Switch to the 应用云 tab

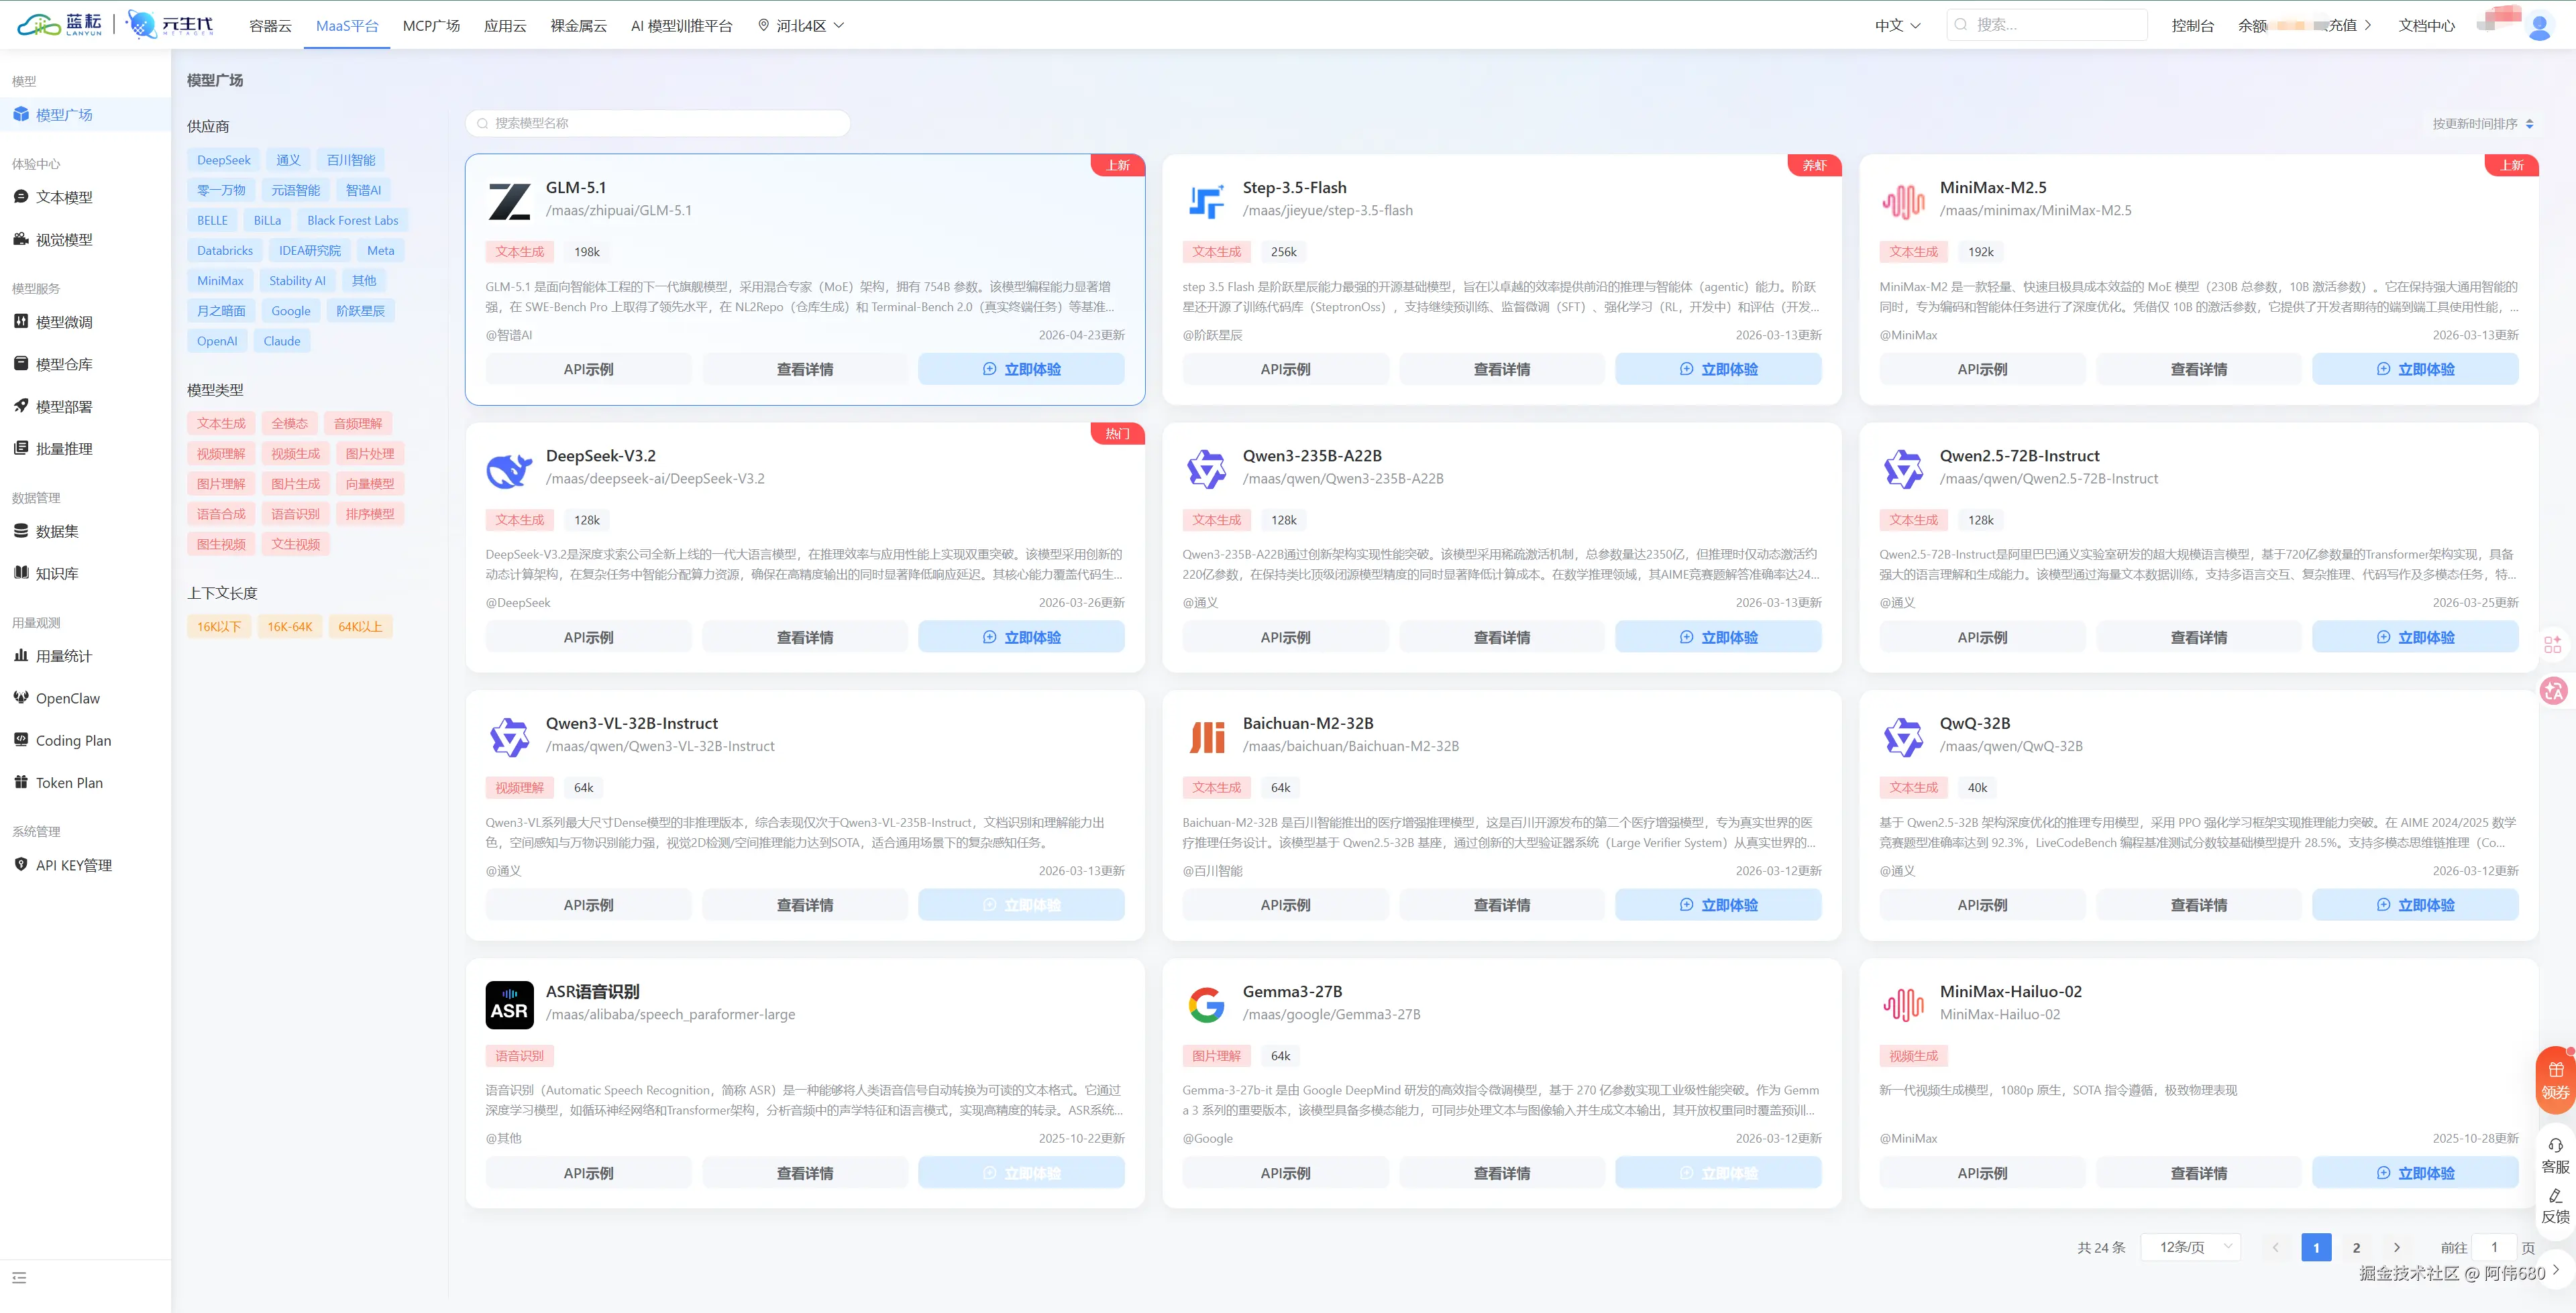pyautogui.click(x=505, y=26)
